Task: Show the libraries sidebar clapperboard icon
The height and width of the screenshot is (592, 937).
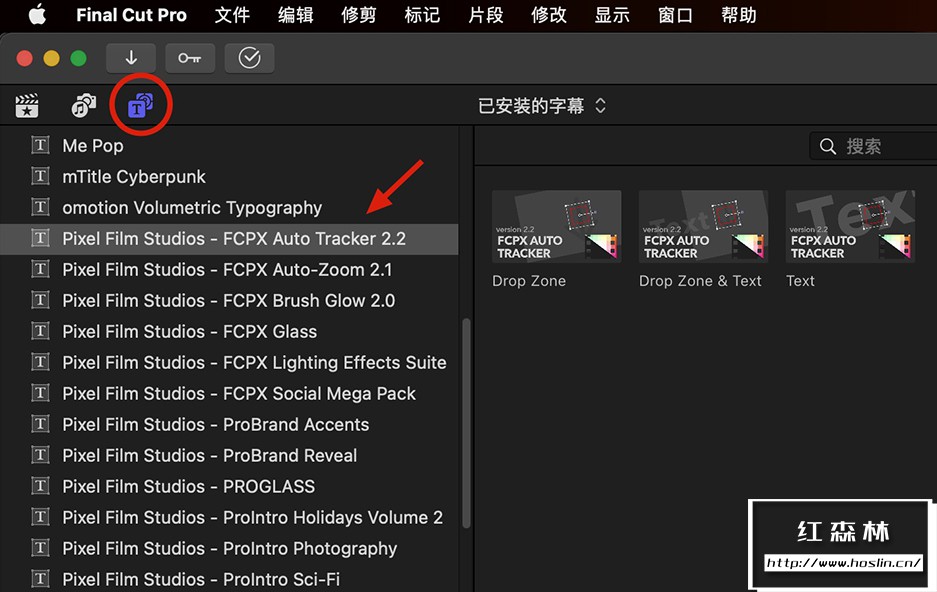Action: [27, 105]
